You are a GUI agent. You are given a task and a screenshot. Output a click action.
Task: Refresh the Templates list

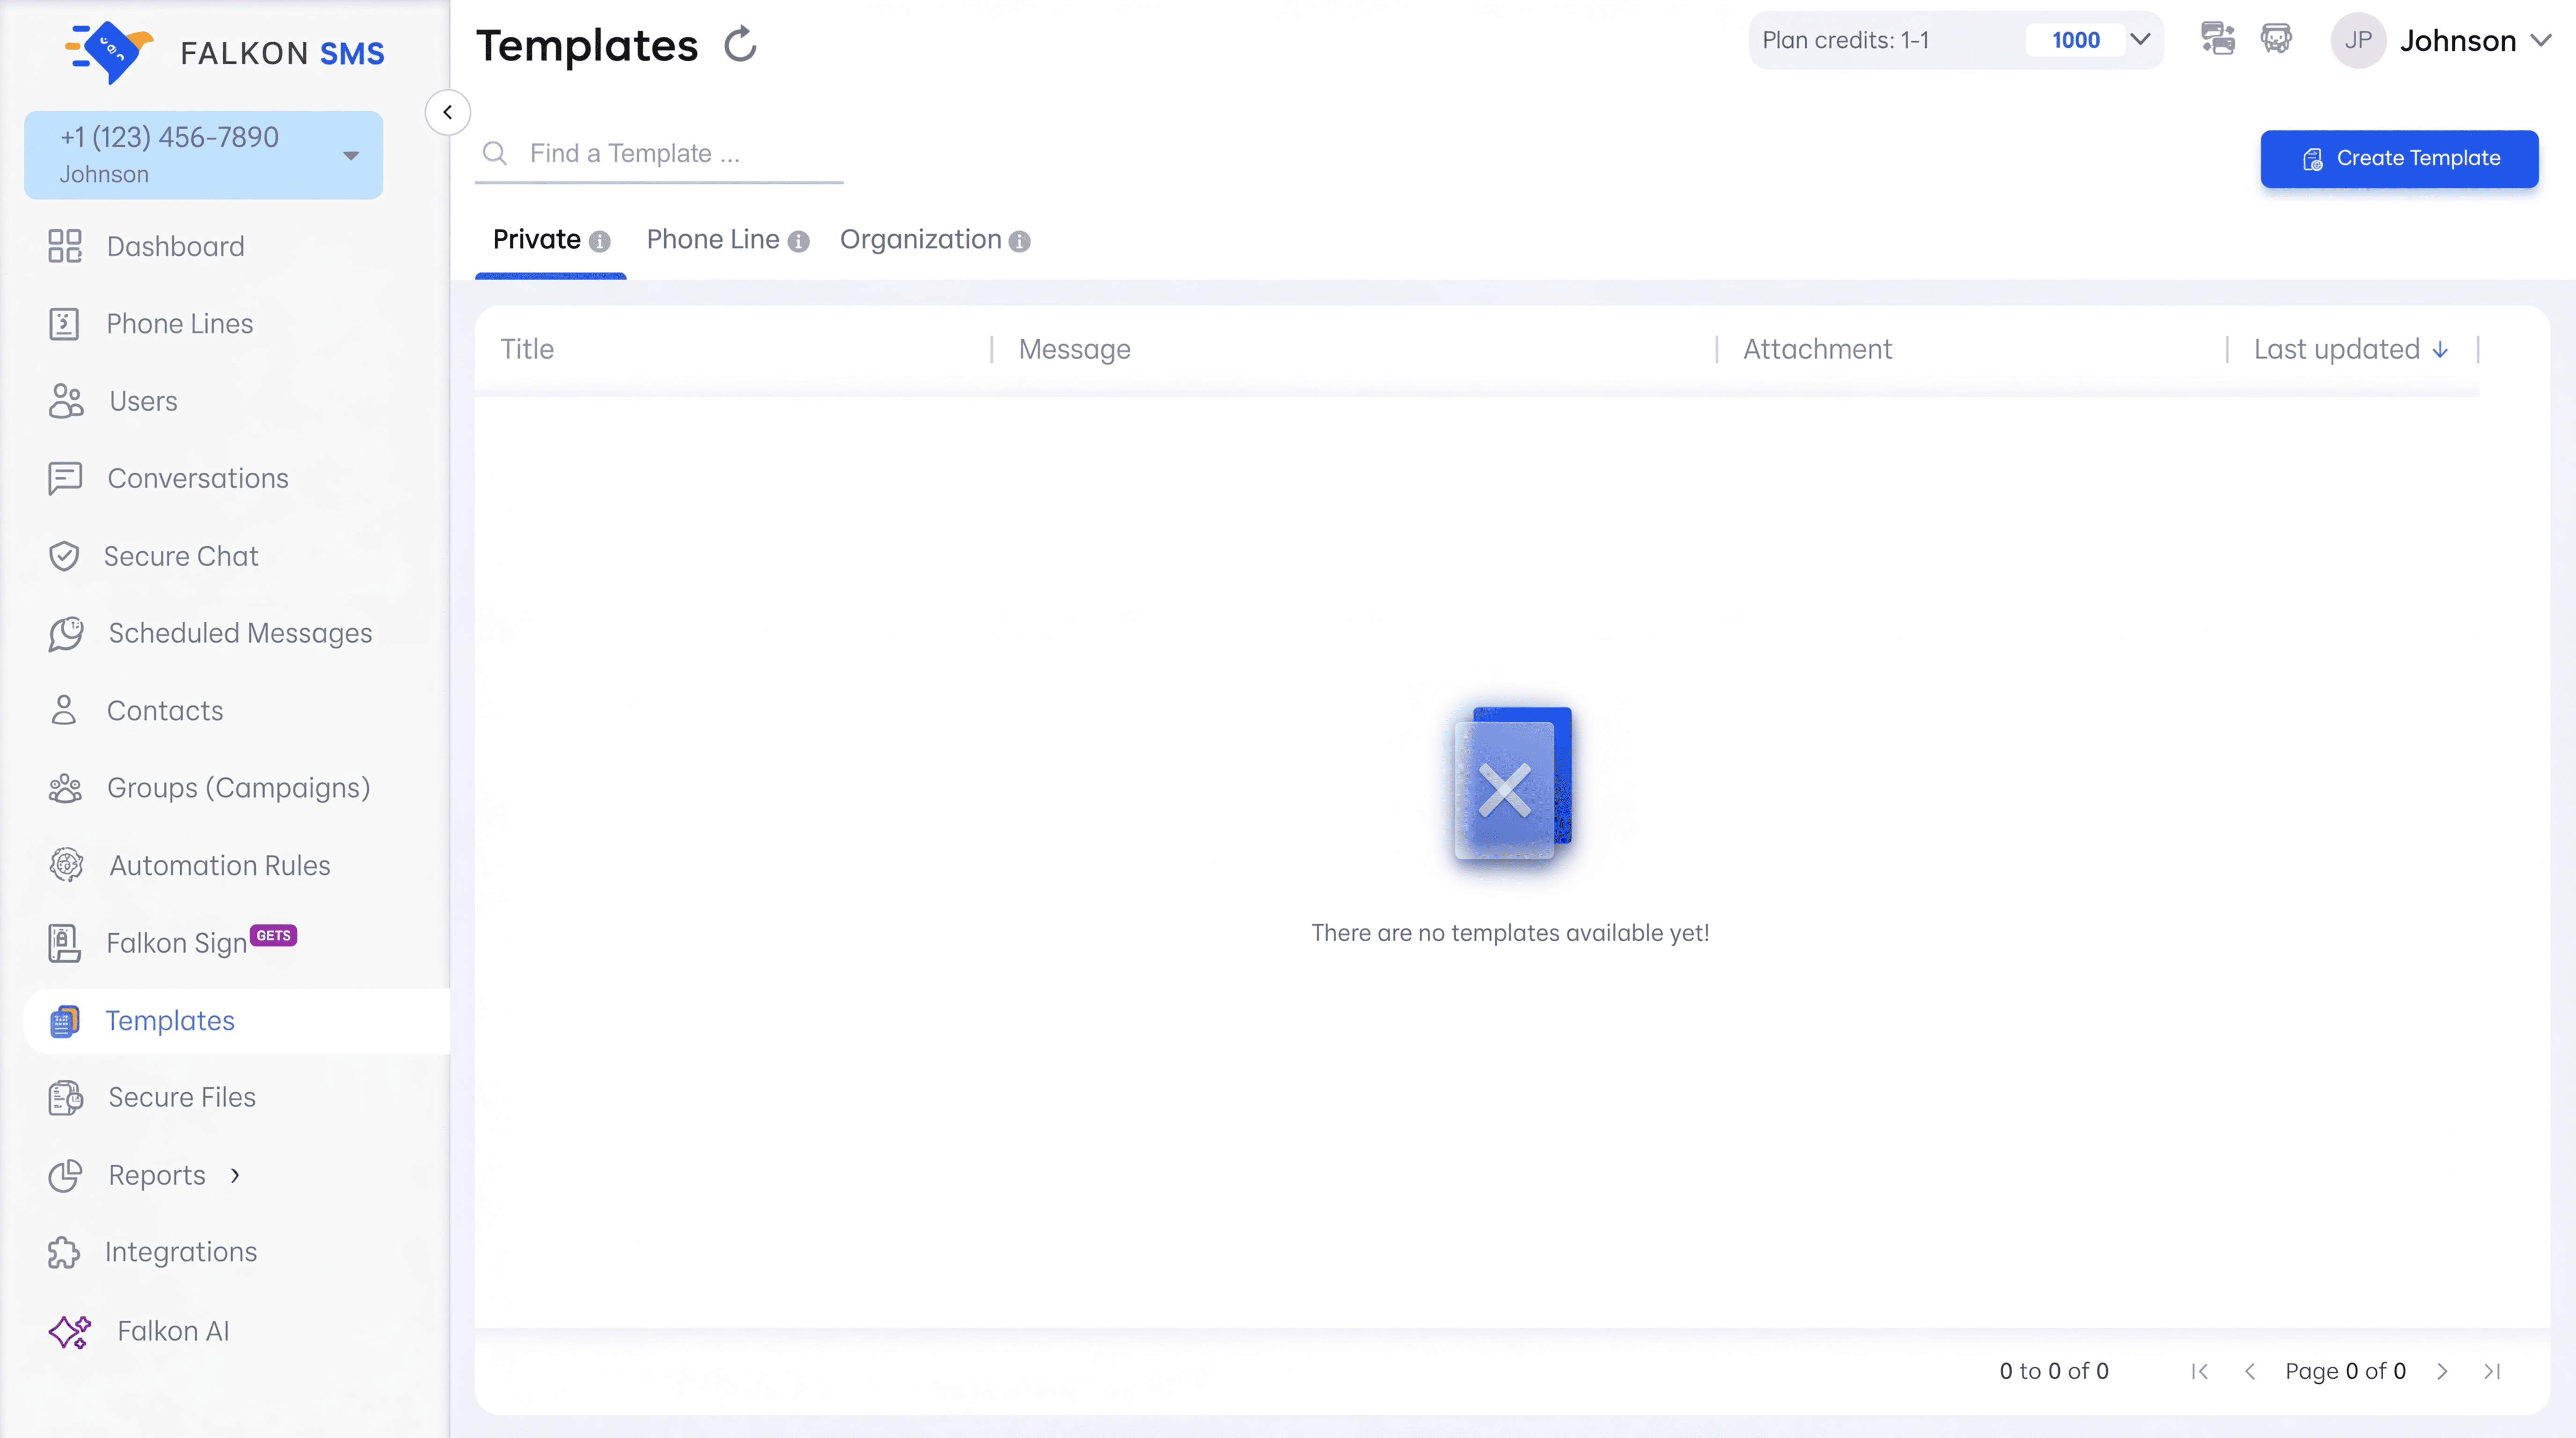[740, 45]
